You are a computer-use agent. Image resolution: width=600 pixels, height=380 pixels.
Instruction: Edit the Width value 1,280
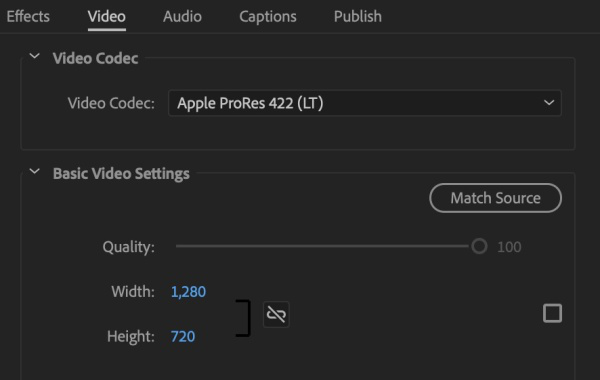[188, 292]
